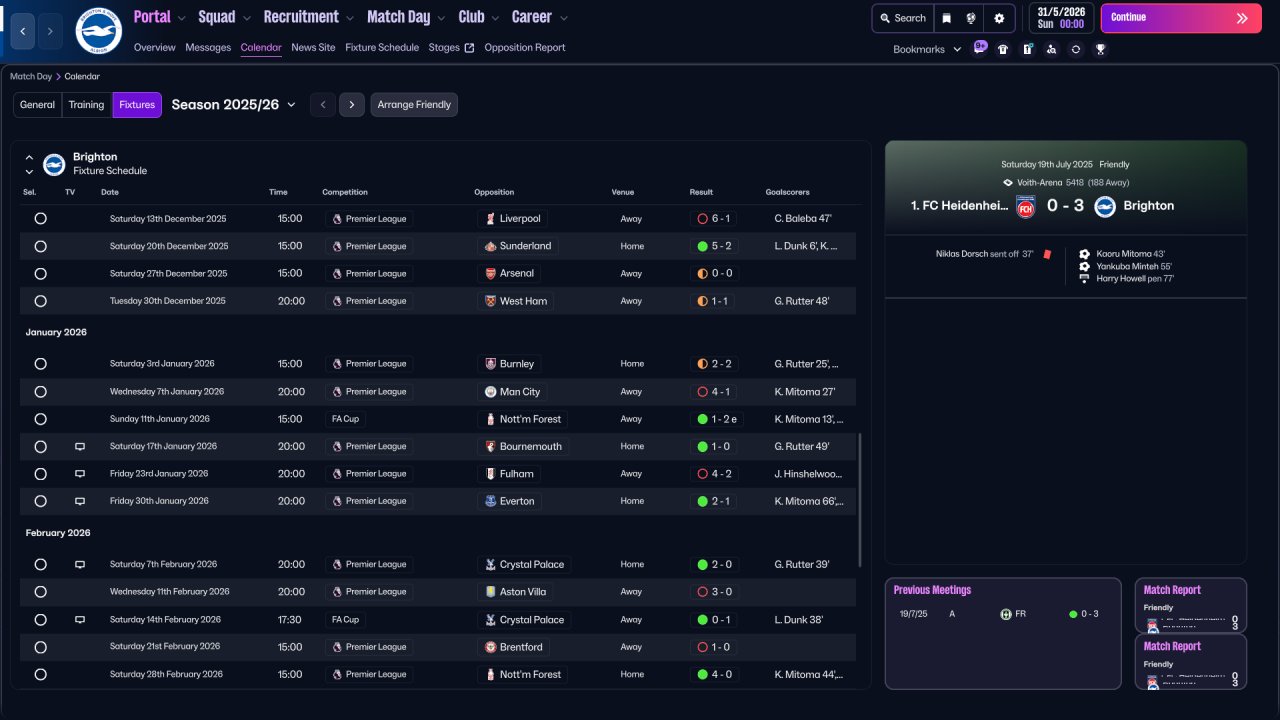Select the radio button for the West Ham fixture
Screen dimensions: 1280x720
coord(40,301)
